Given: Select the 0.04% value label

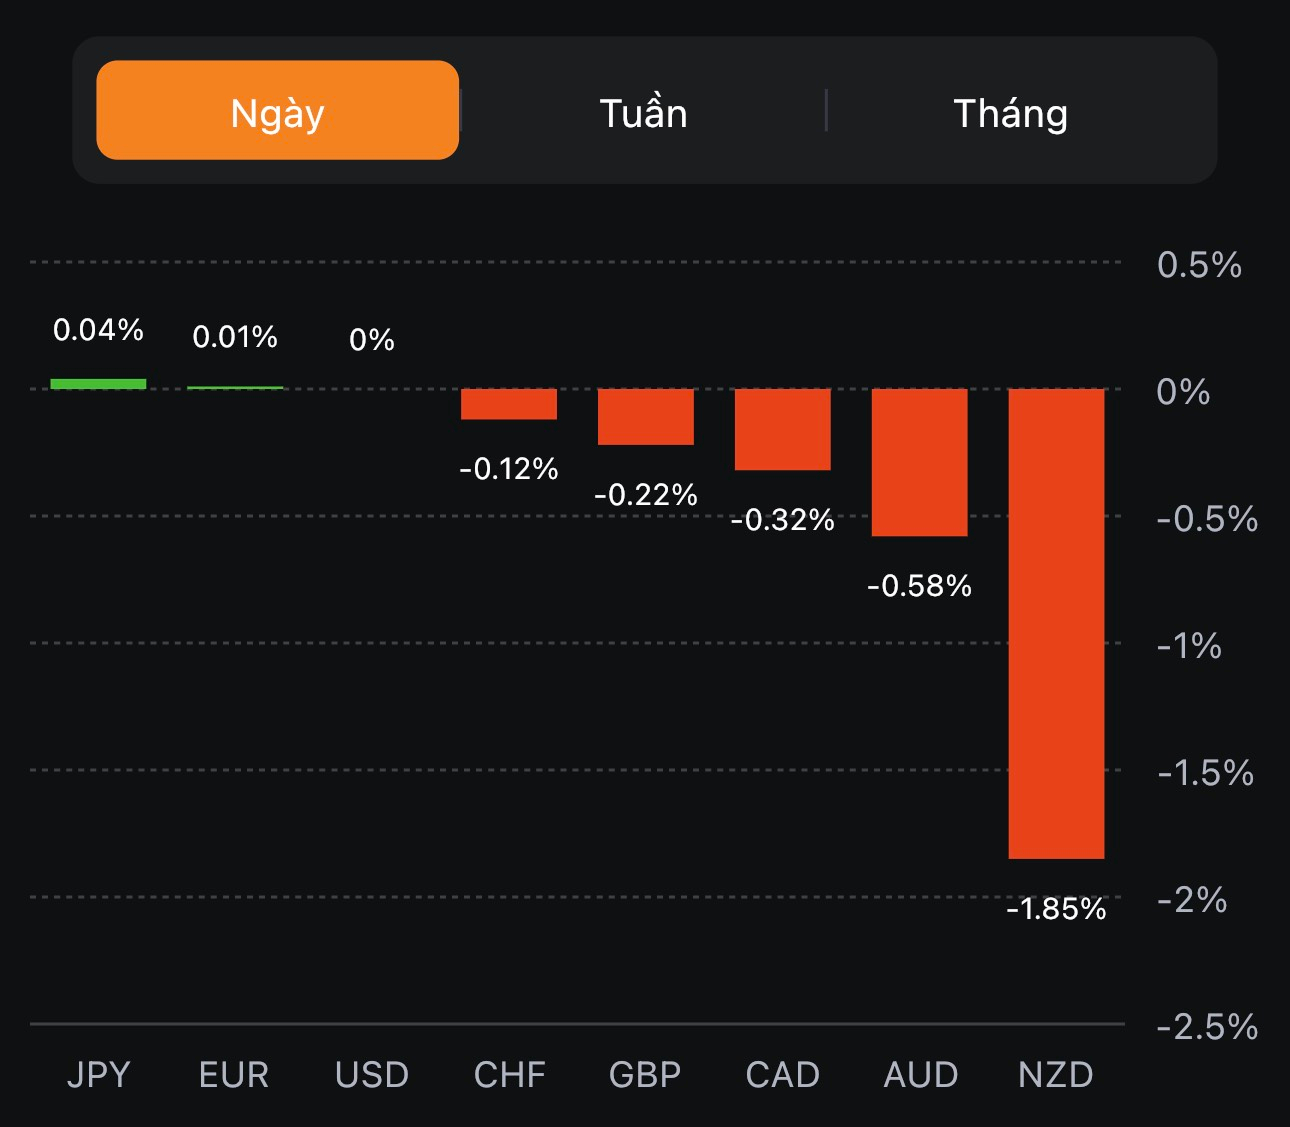Looking at the screenshot, I should tap(98, 330).
